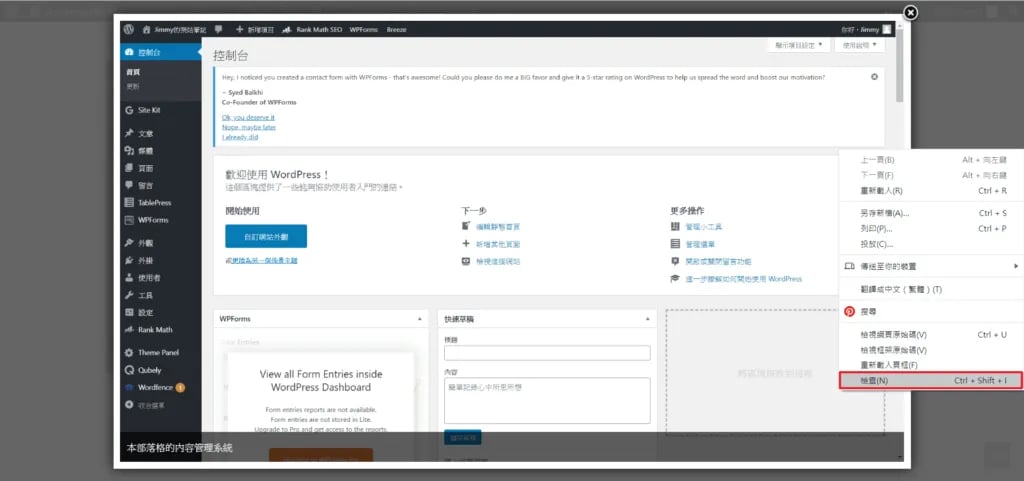Select 檢視網頁原始碼(V) in the context menu

click(x=931, y=335)
